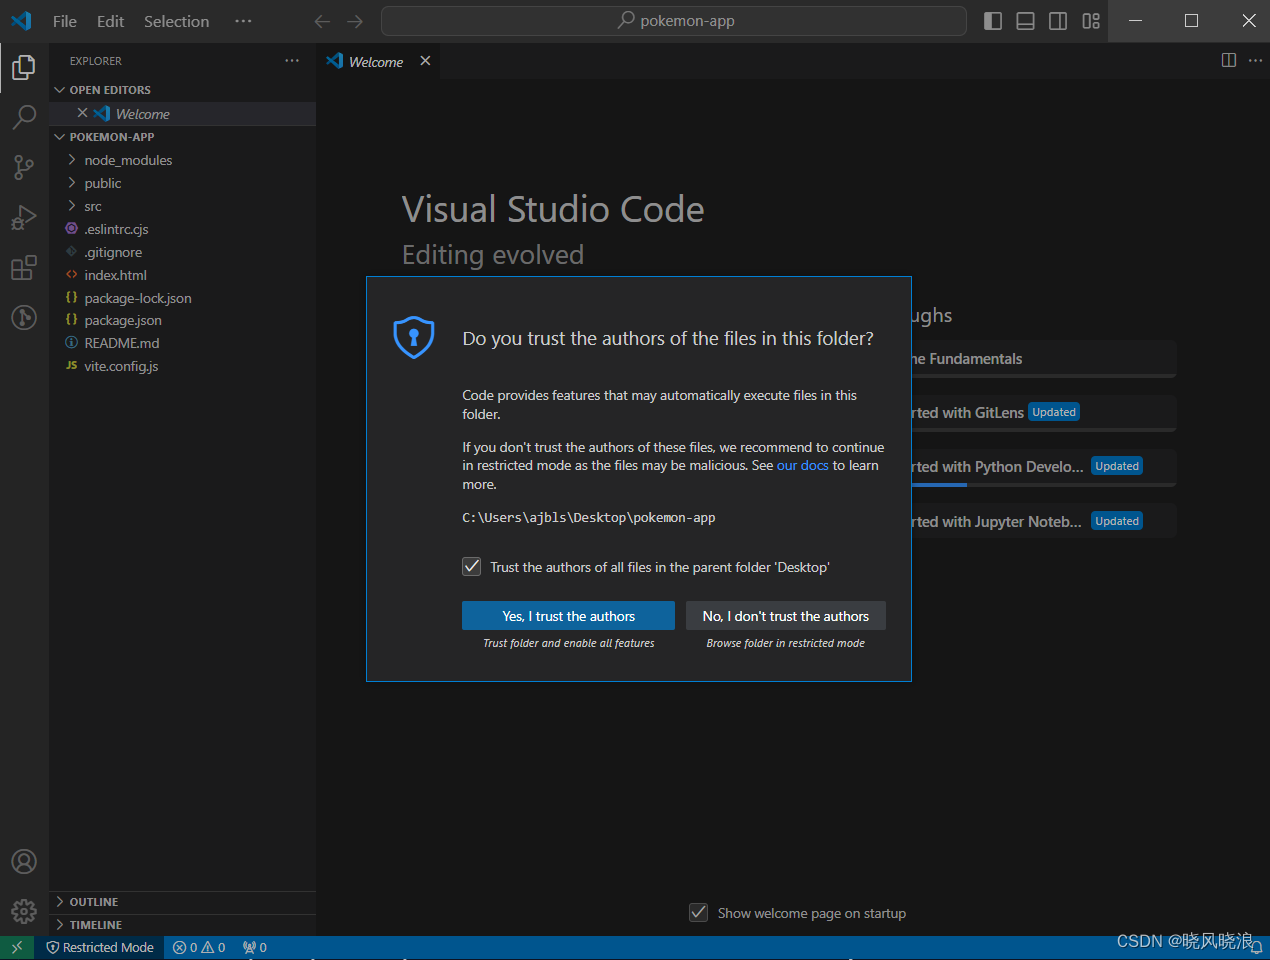Open .gitignore file
Screen dimensions: 1270x960
pyautogui.click(x=184, y=252)
